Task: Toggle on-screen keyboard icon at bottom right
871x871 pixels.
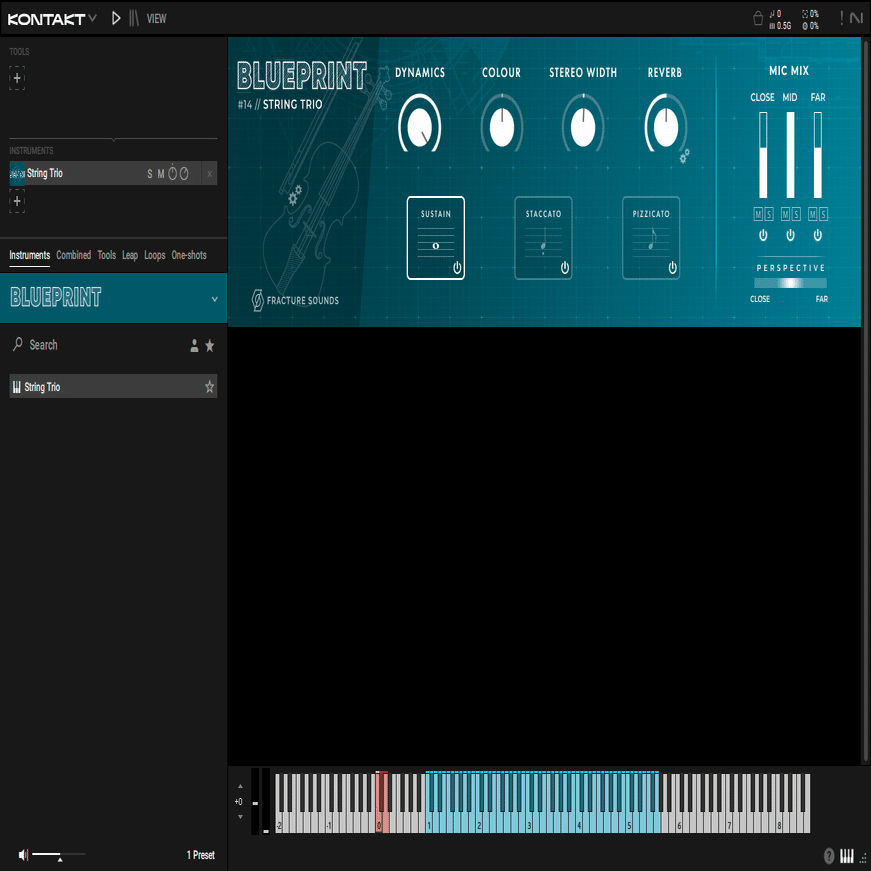Action: coord(846,855)
